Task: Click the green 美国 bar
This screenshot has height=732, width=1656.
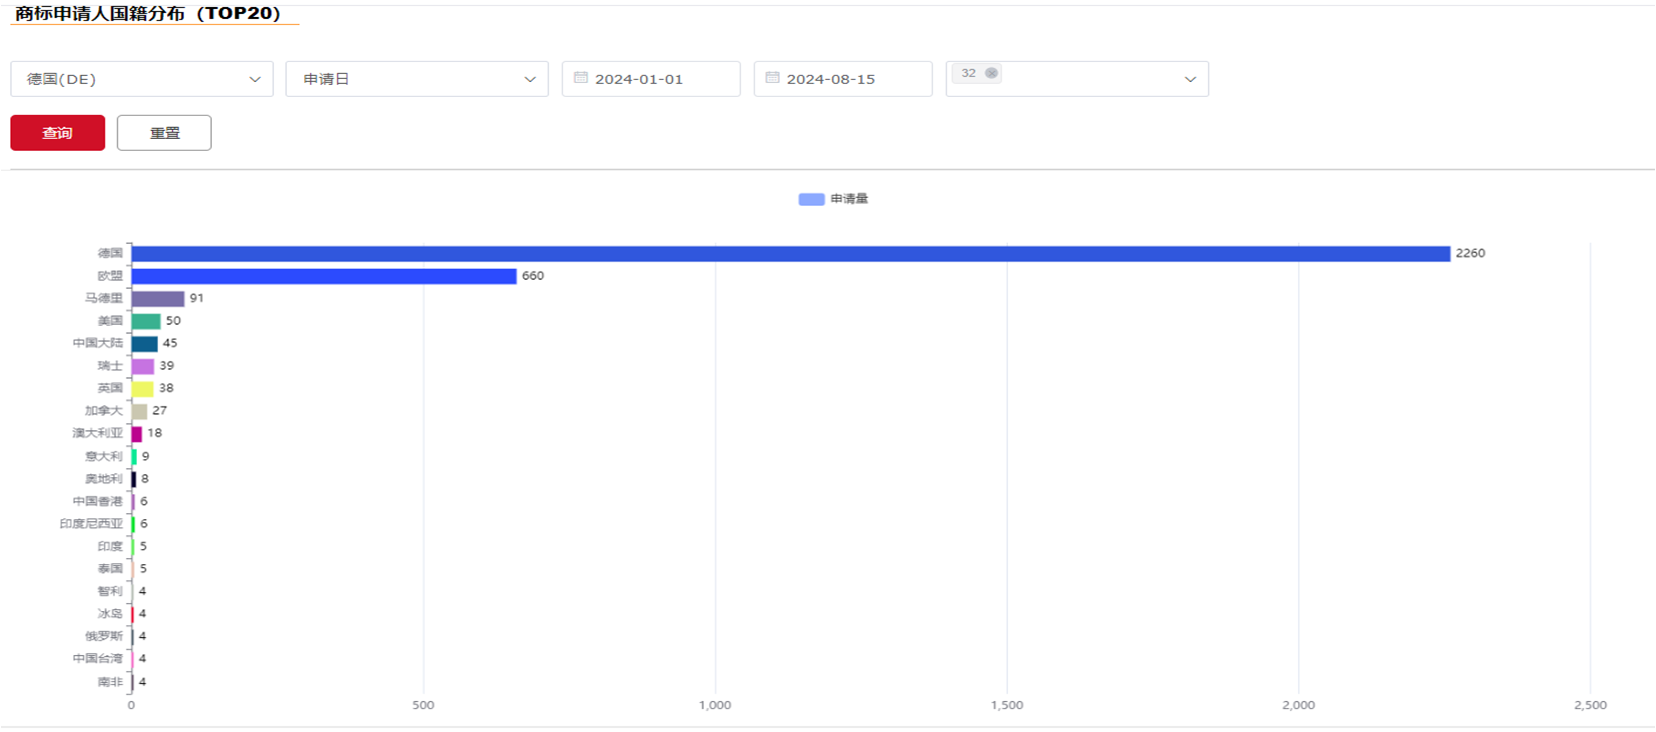Action: 146,321
